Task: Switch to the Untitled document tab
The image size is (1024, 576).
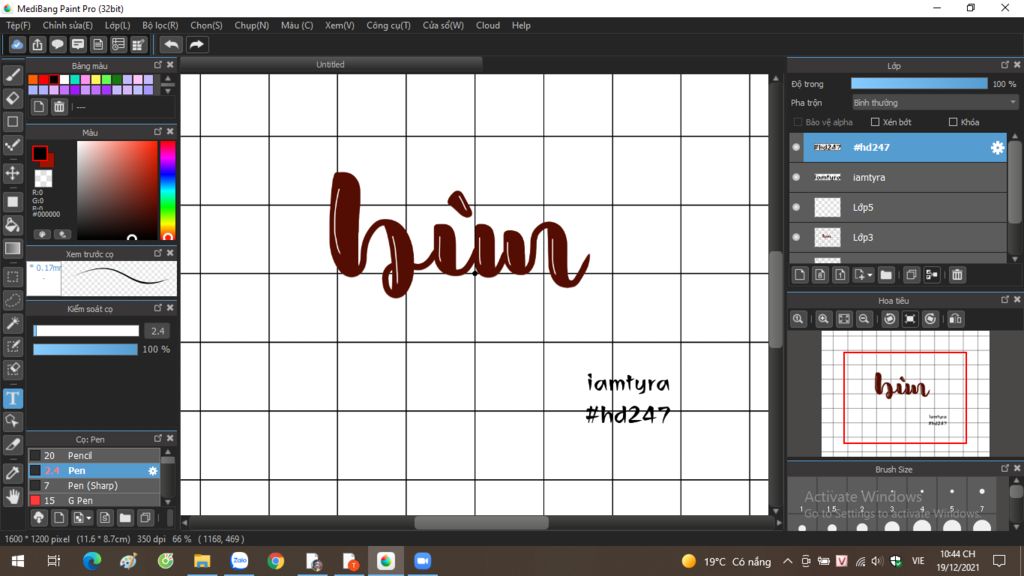Action: 330,65
